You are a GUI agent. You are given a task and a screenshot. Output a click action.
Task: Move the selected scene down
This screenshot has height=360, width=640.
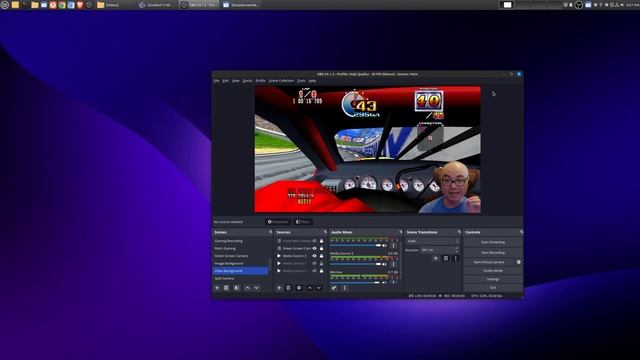(x=256, y=288)
